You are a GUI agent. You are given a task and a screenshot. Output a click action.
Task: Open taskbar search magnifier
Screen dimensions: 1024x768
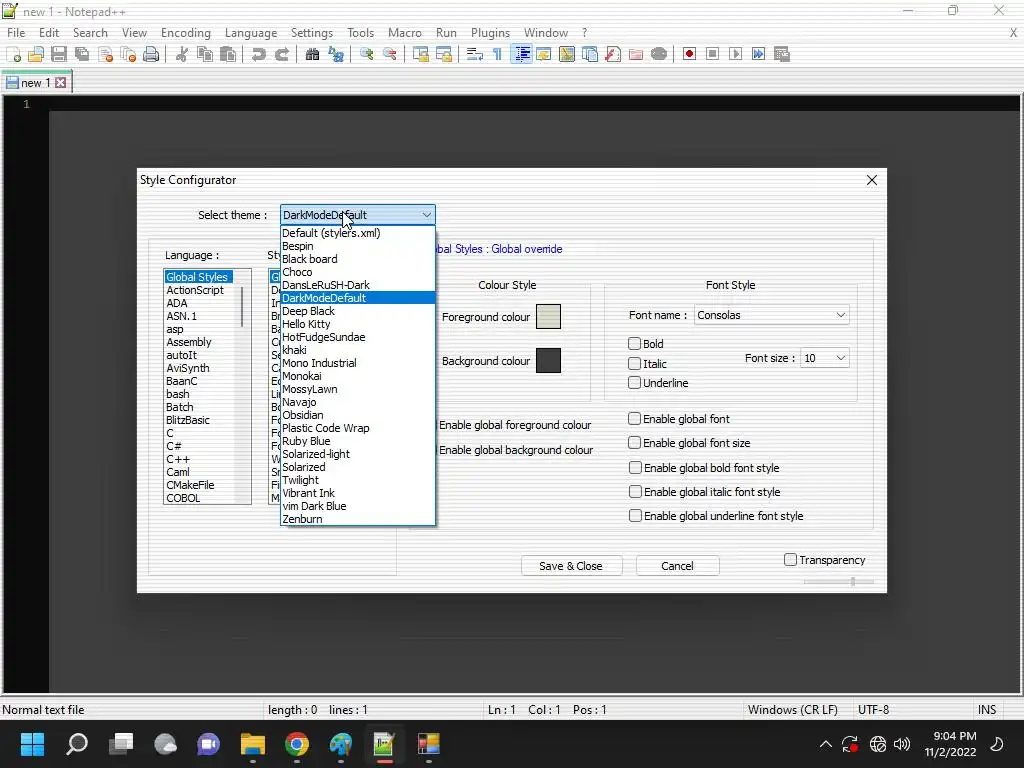pyautogui.click(x=76, y=744)
